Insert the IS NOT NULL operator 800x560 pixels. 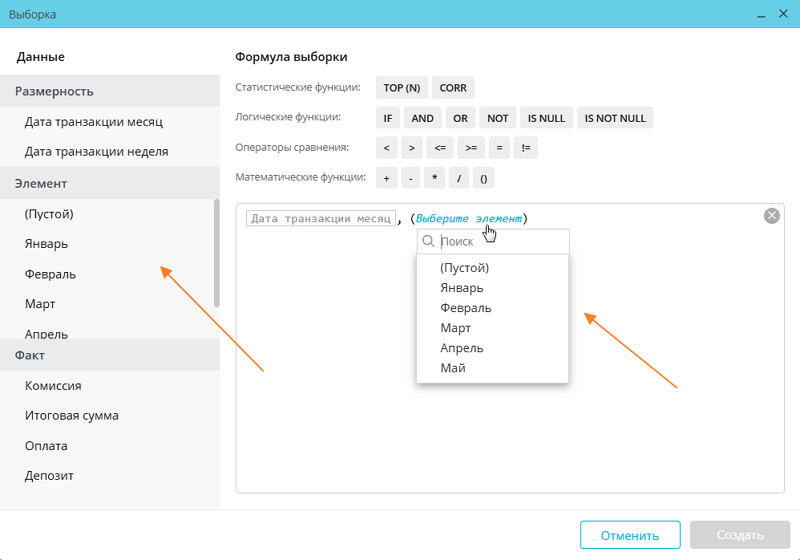tap(615, 118)
